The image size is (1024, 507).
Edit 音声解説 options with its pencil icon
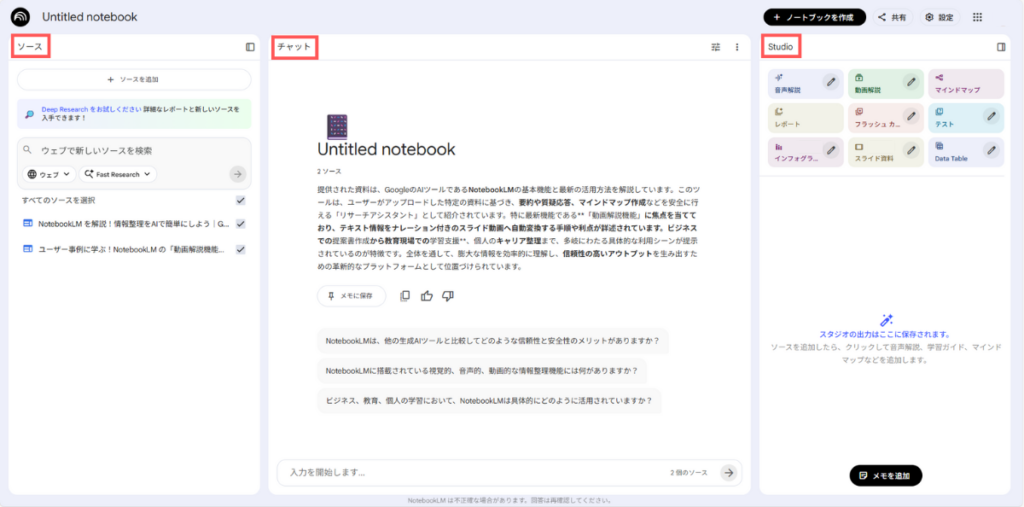point(830,83)
